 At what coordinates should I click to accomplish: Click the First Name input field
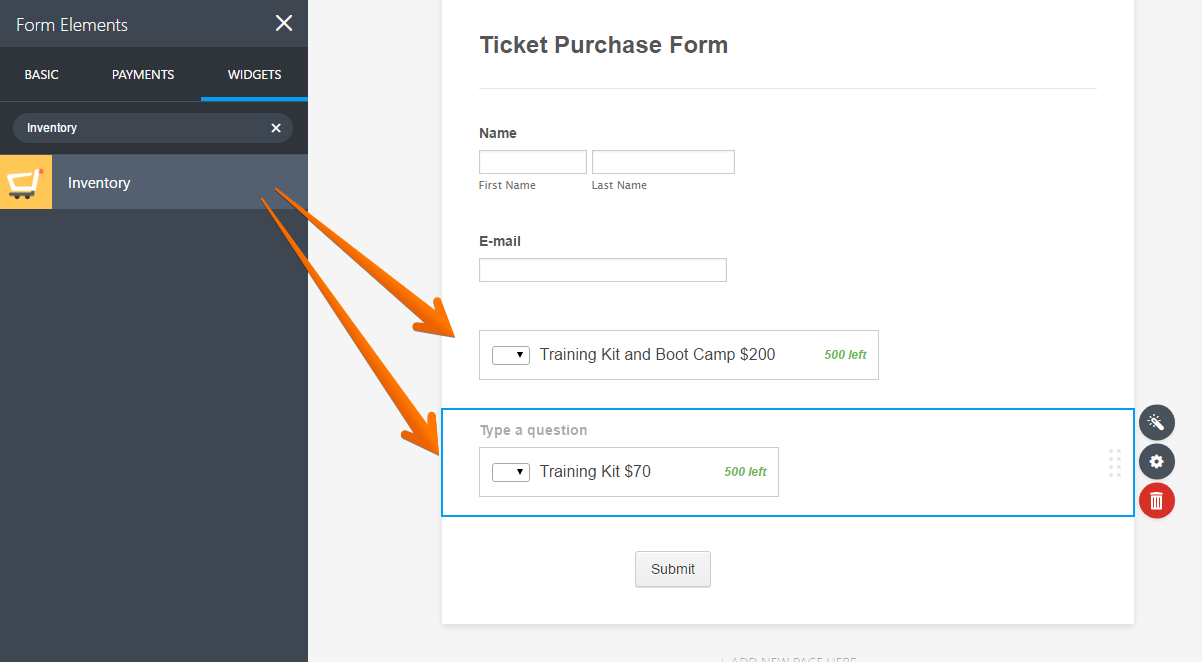click(x=533, y=162)
